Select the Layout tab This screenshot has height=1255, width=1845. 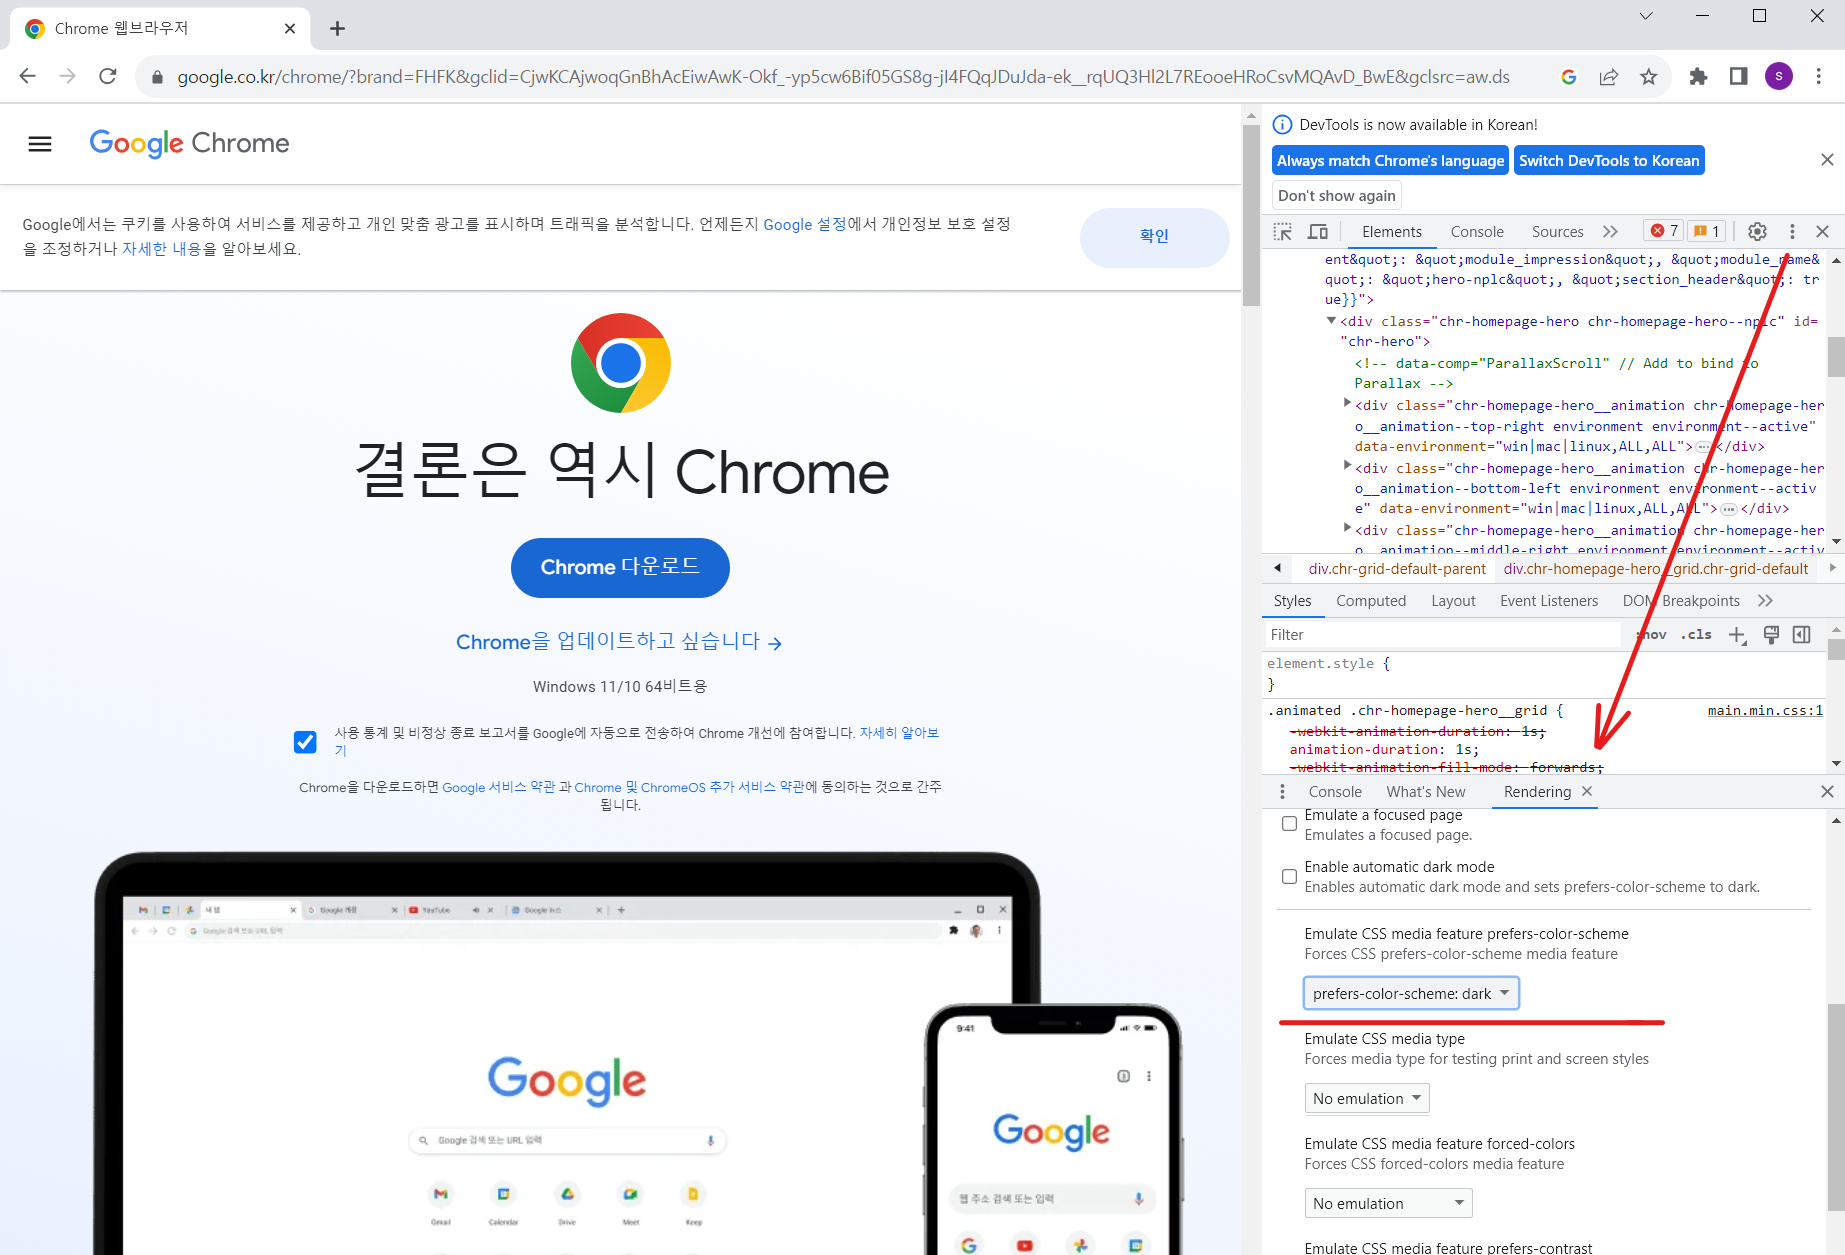(x=1453, y=601)
